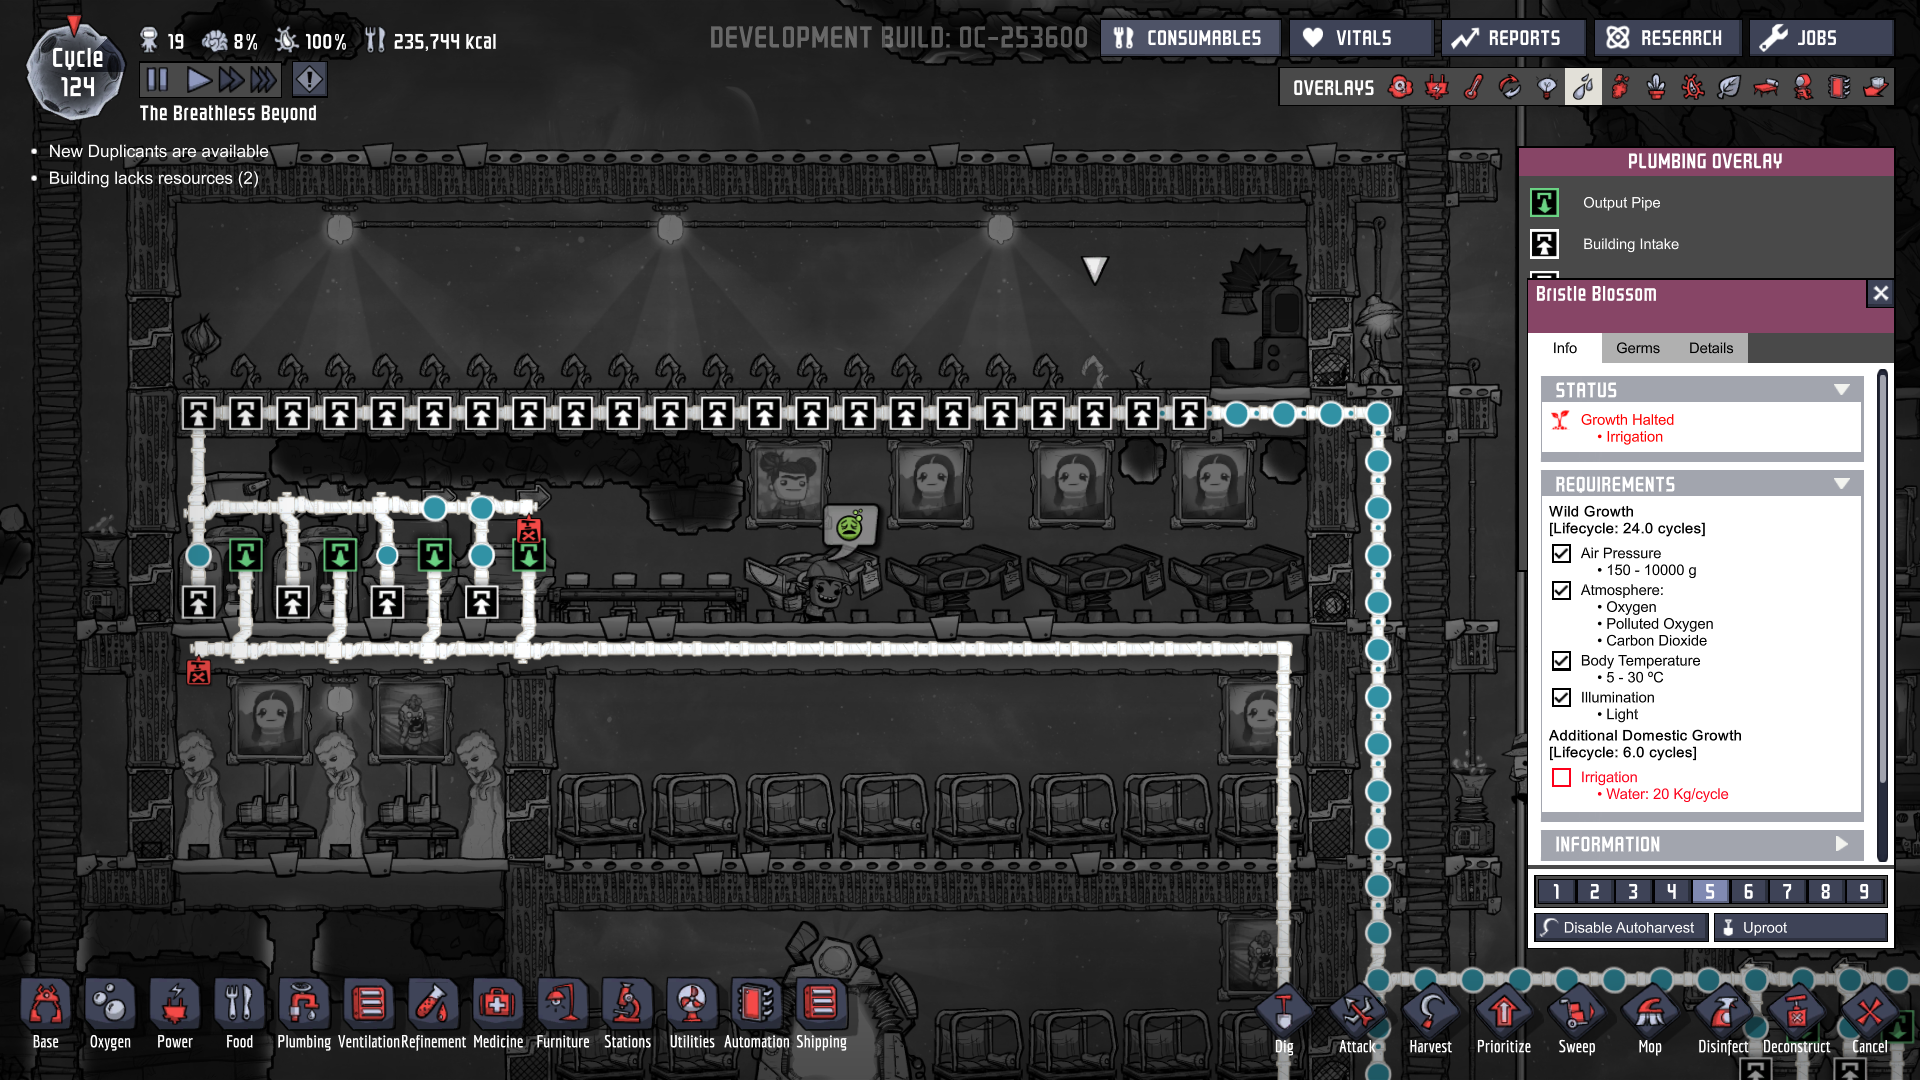Click the Air Pressure checkbox
Image resolution: width=1920 pixels, height=1080 pixels.
(x=1561, y=553)
